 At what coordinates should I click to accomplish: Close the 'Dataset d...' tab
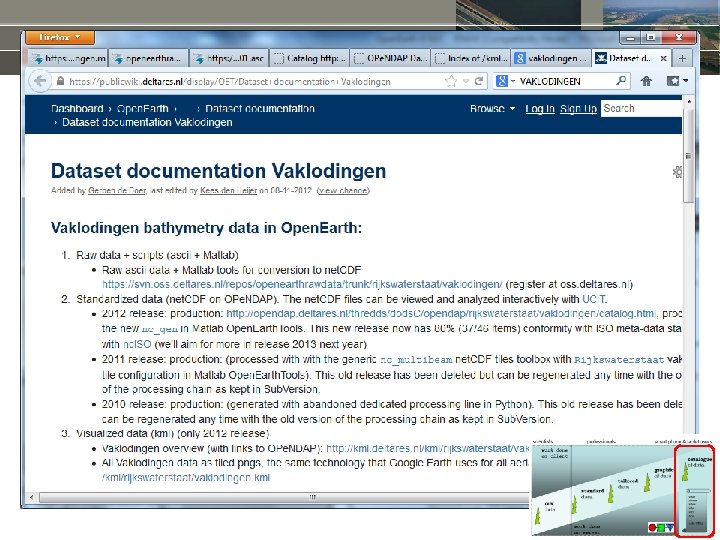pyautogui.click(x=664, y=58)
